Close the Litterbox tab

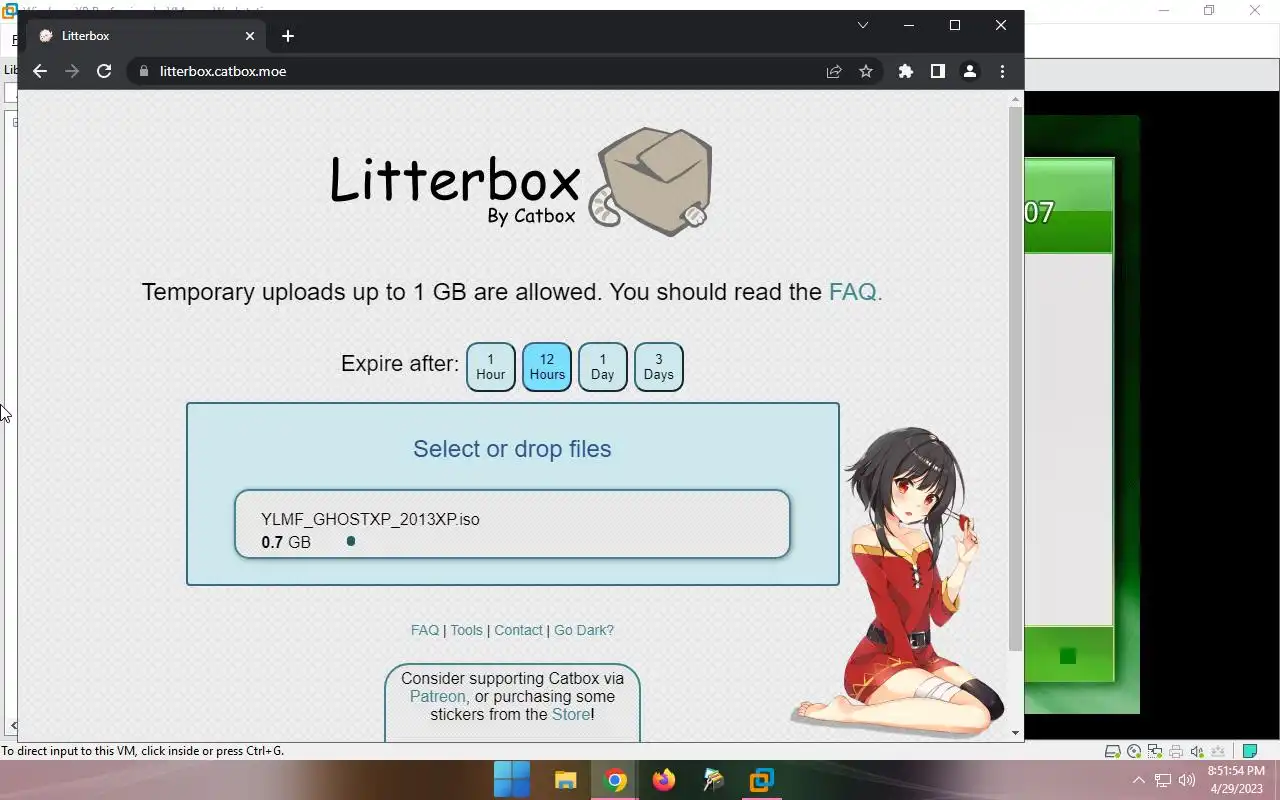pyautogui.click(x=250, y=36)
